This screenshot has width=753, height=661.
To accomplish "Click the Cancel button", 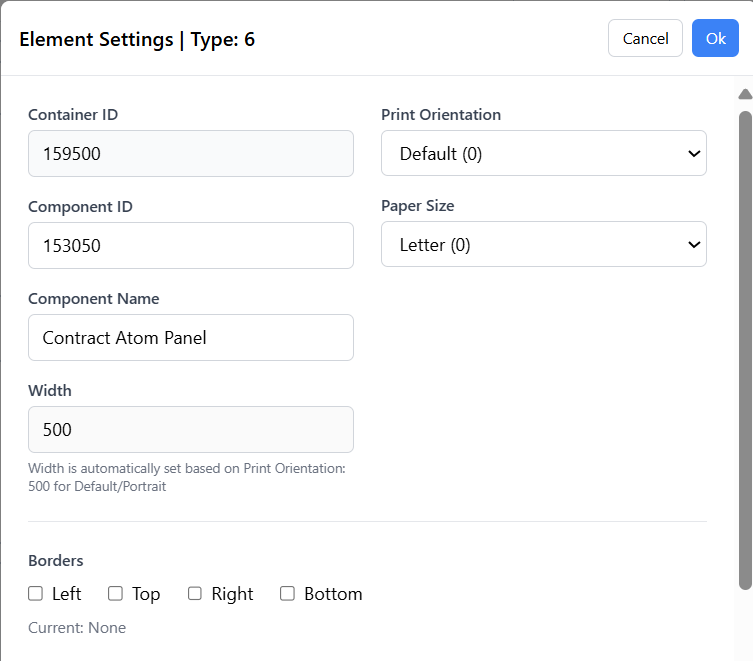I will [645, 38].
